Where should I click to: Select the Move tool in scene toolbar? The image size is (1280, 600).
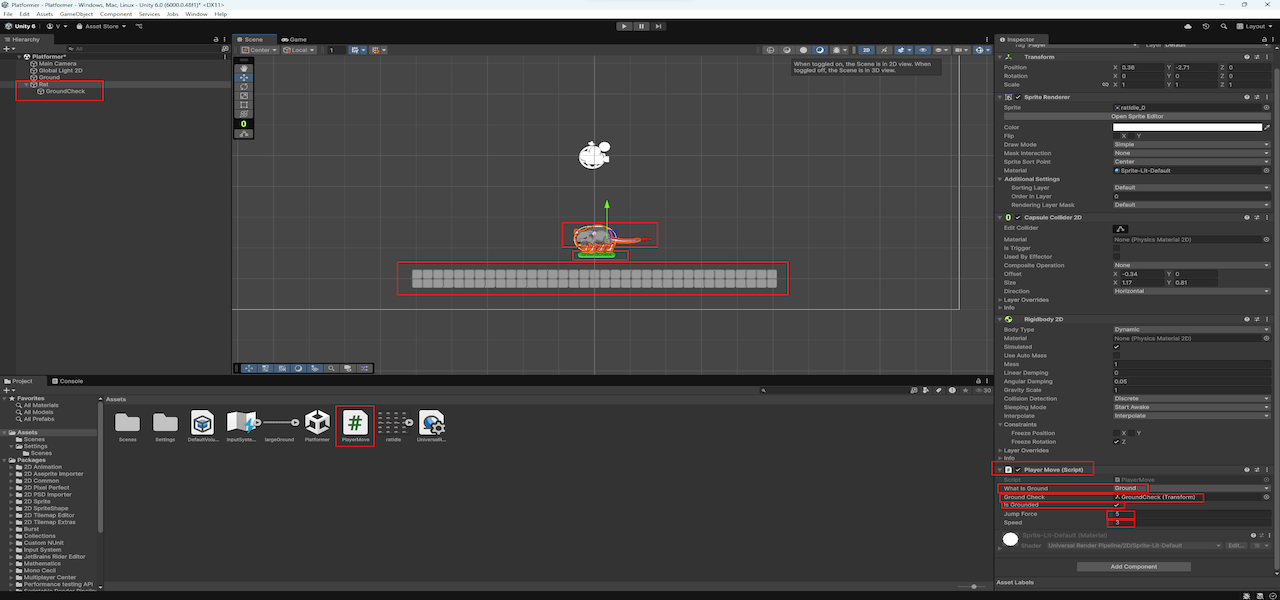point(244,77)
